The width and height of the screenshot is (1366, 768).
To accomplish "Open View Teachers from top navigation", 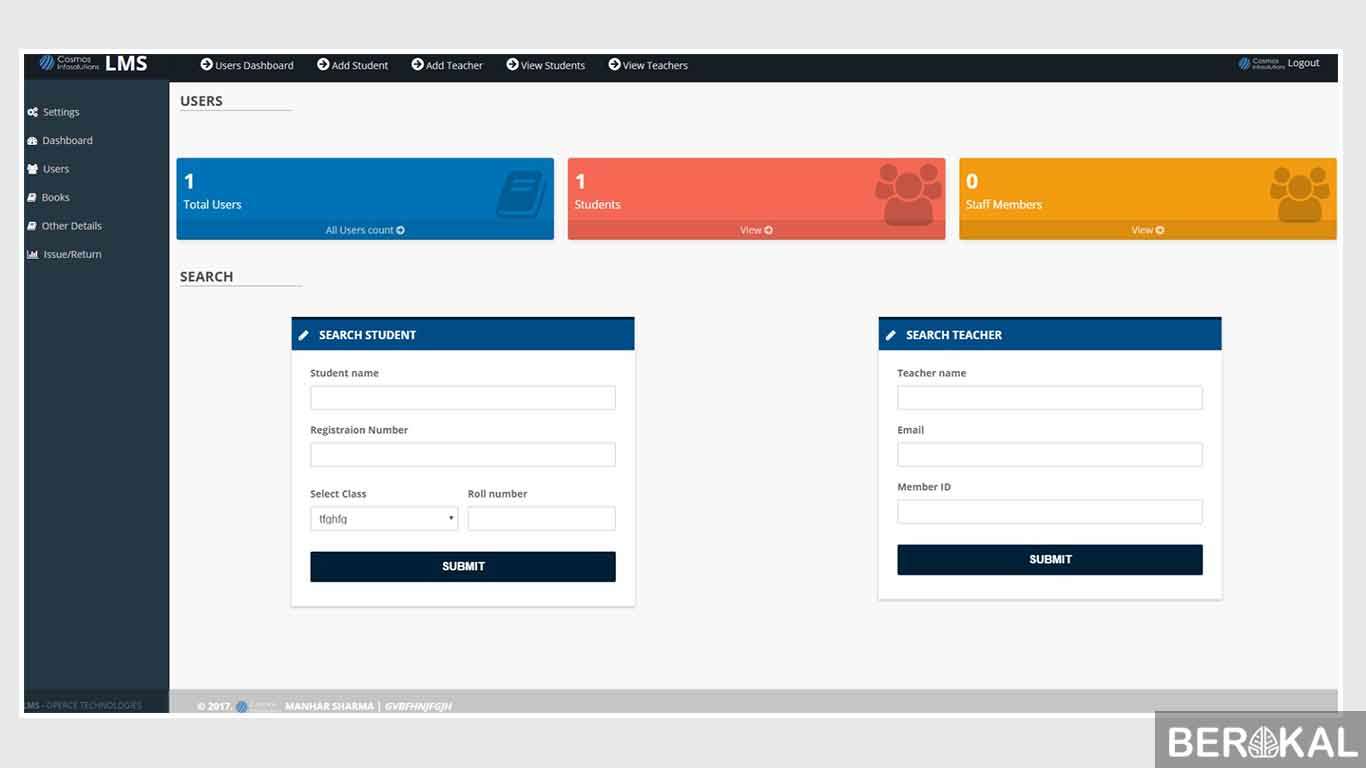I will click(648, 66).
